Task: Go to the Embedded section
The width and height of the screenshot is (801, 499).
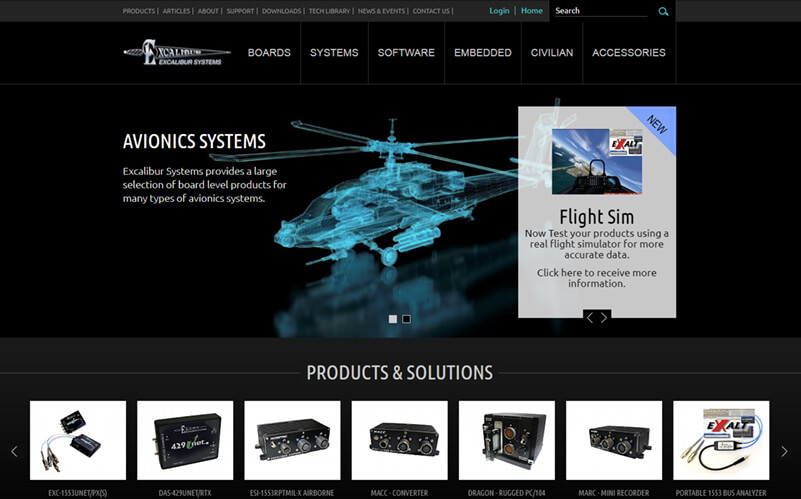Action: tap(482, 53)
